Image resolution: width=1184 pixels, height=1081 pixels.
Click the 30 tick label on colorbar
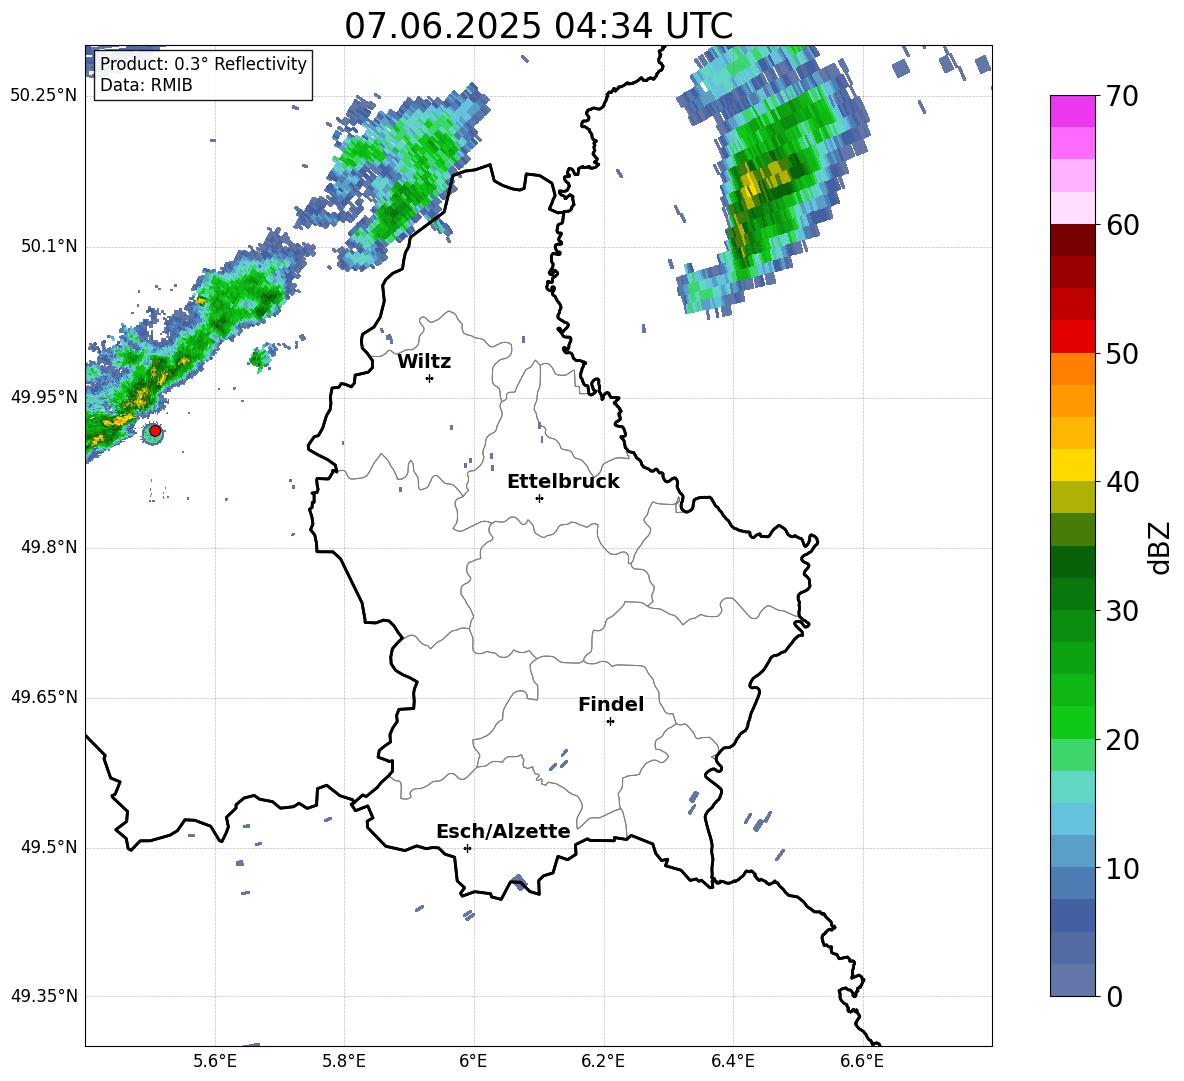click(1122, 611)
